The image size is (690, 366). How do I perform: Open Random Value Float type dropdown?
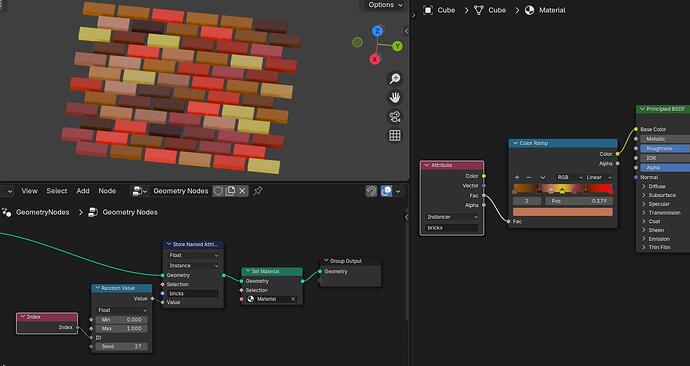pyautogui.click(x=122, y=310)
